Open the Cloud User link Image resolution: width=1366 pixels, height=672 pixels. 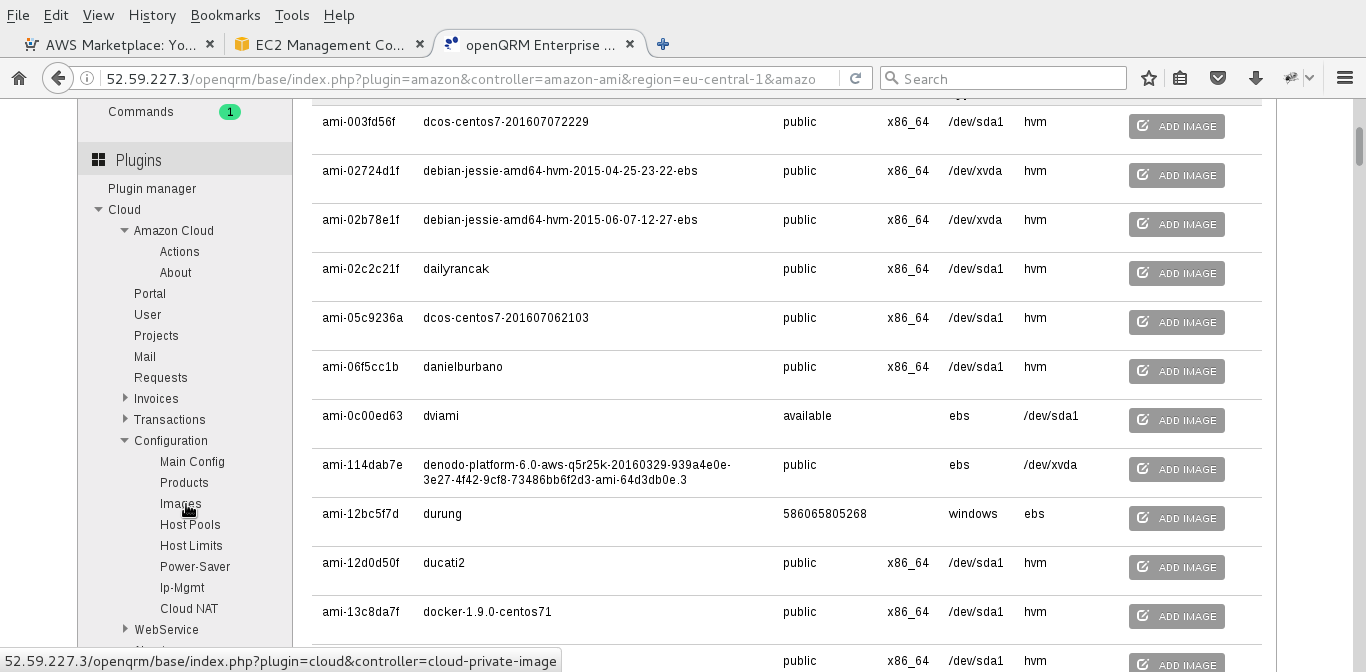(x=147, y=315)
